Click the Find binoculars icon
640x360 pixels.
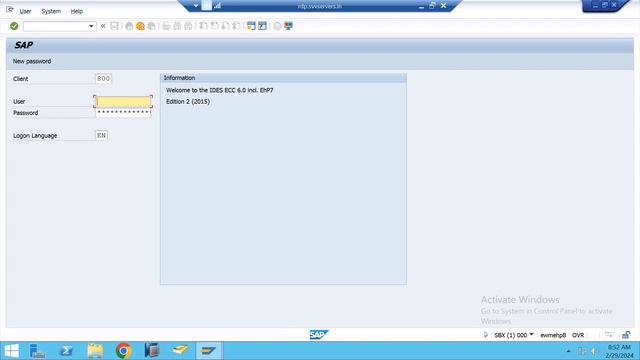[x=177, y=26]
